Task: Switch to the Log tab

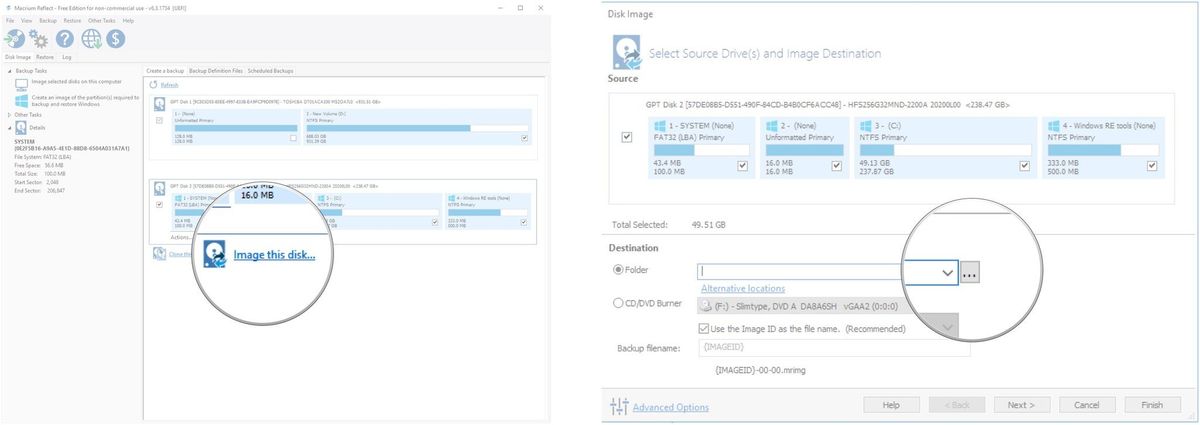Action: click(x=67, y=57)
